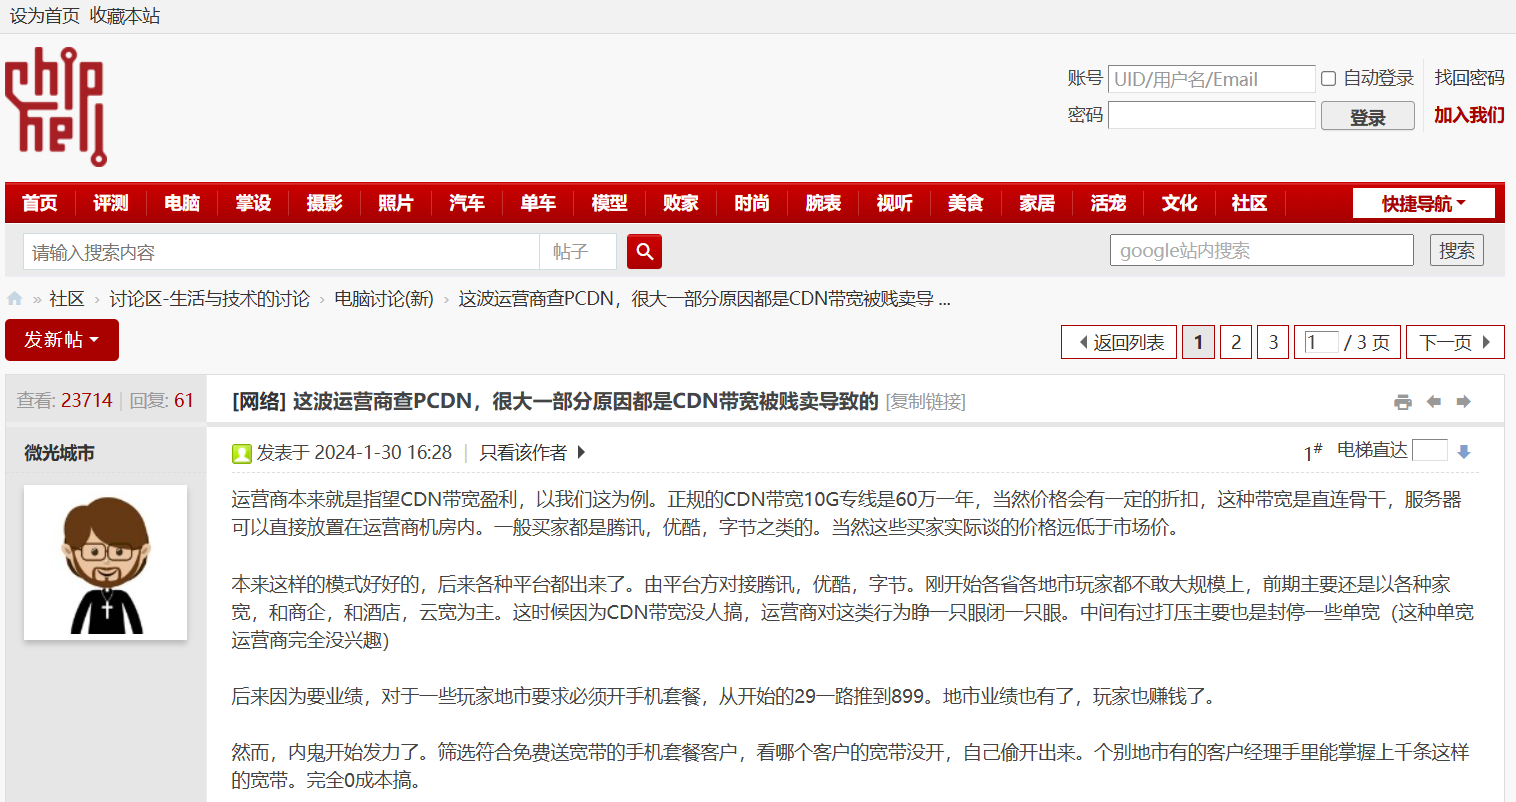The height and width of the screenshot is (802, 1516).
Task: Click the thread title breadcrumb link
Action: click(x=704, y=298)
